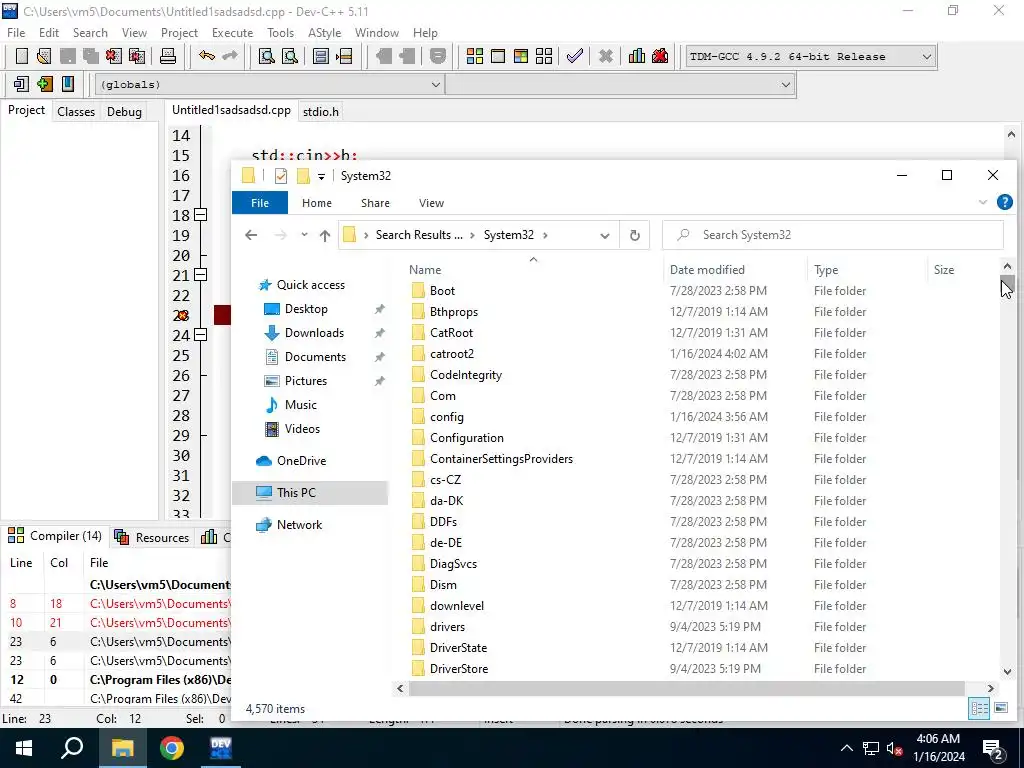This screenshot has height=768, width=1024.
Task: Click the New file icon in Dev-C++ toolbar
Action: tap(22, 56)
